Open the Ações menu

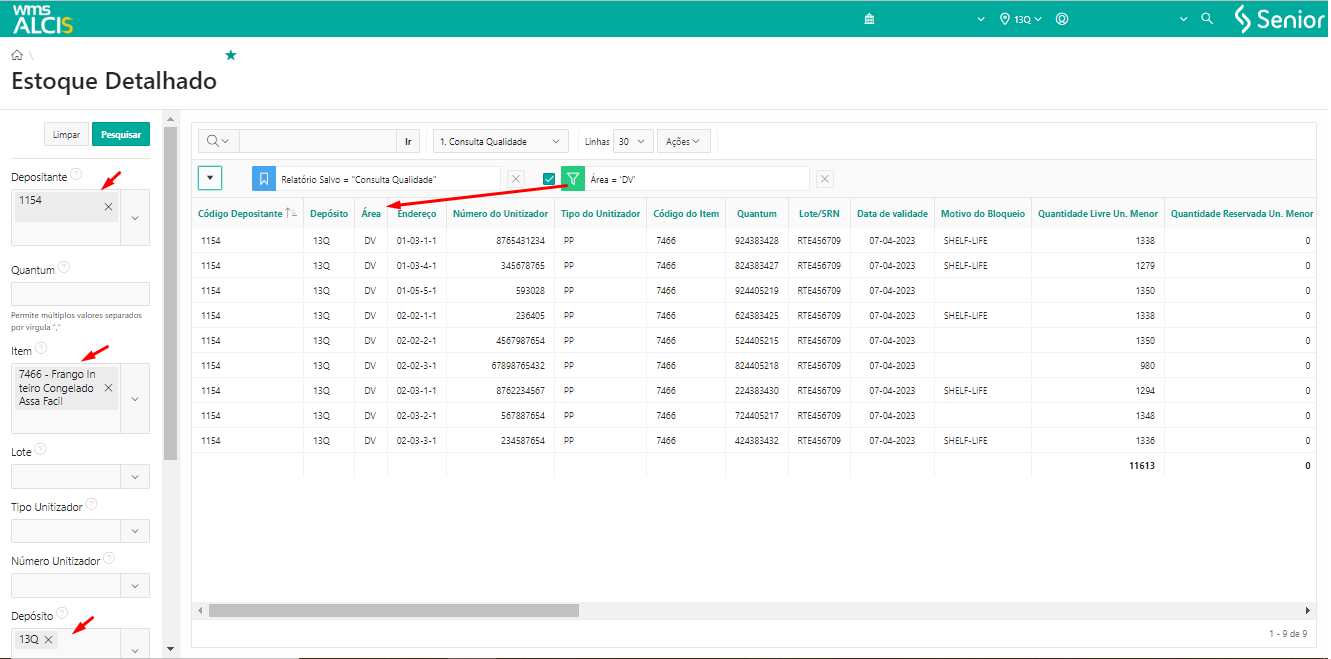tap(683, 142)
